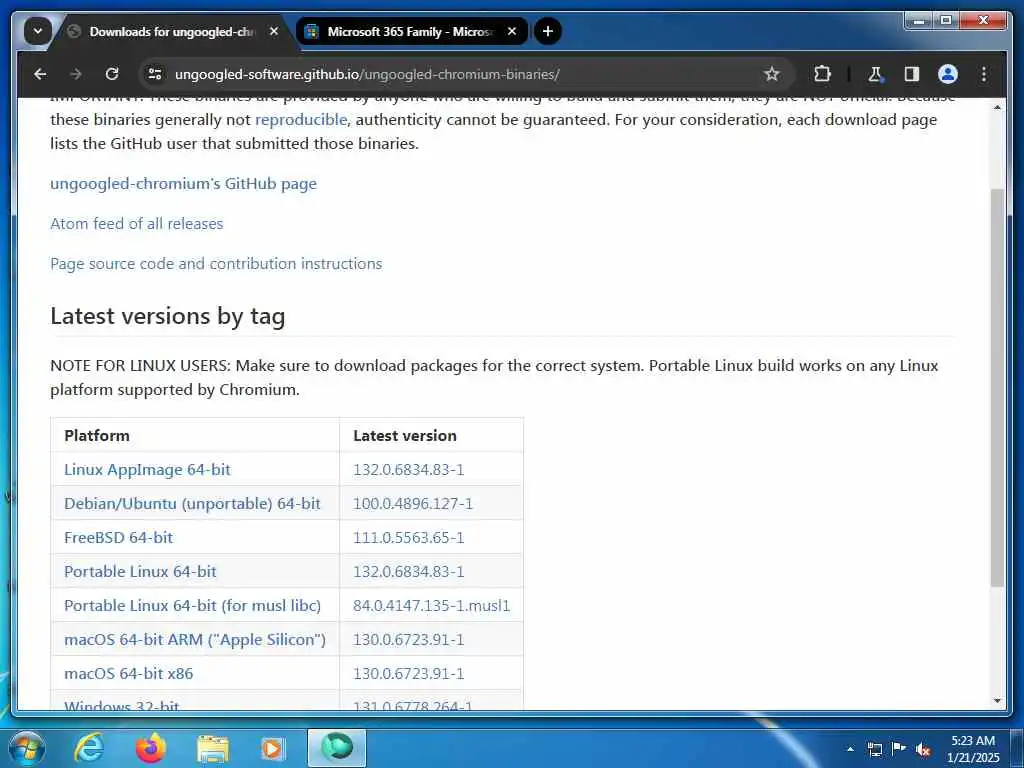
Task: Toggle the side panel icon
Action: [912, 74]
